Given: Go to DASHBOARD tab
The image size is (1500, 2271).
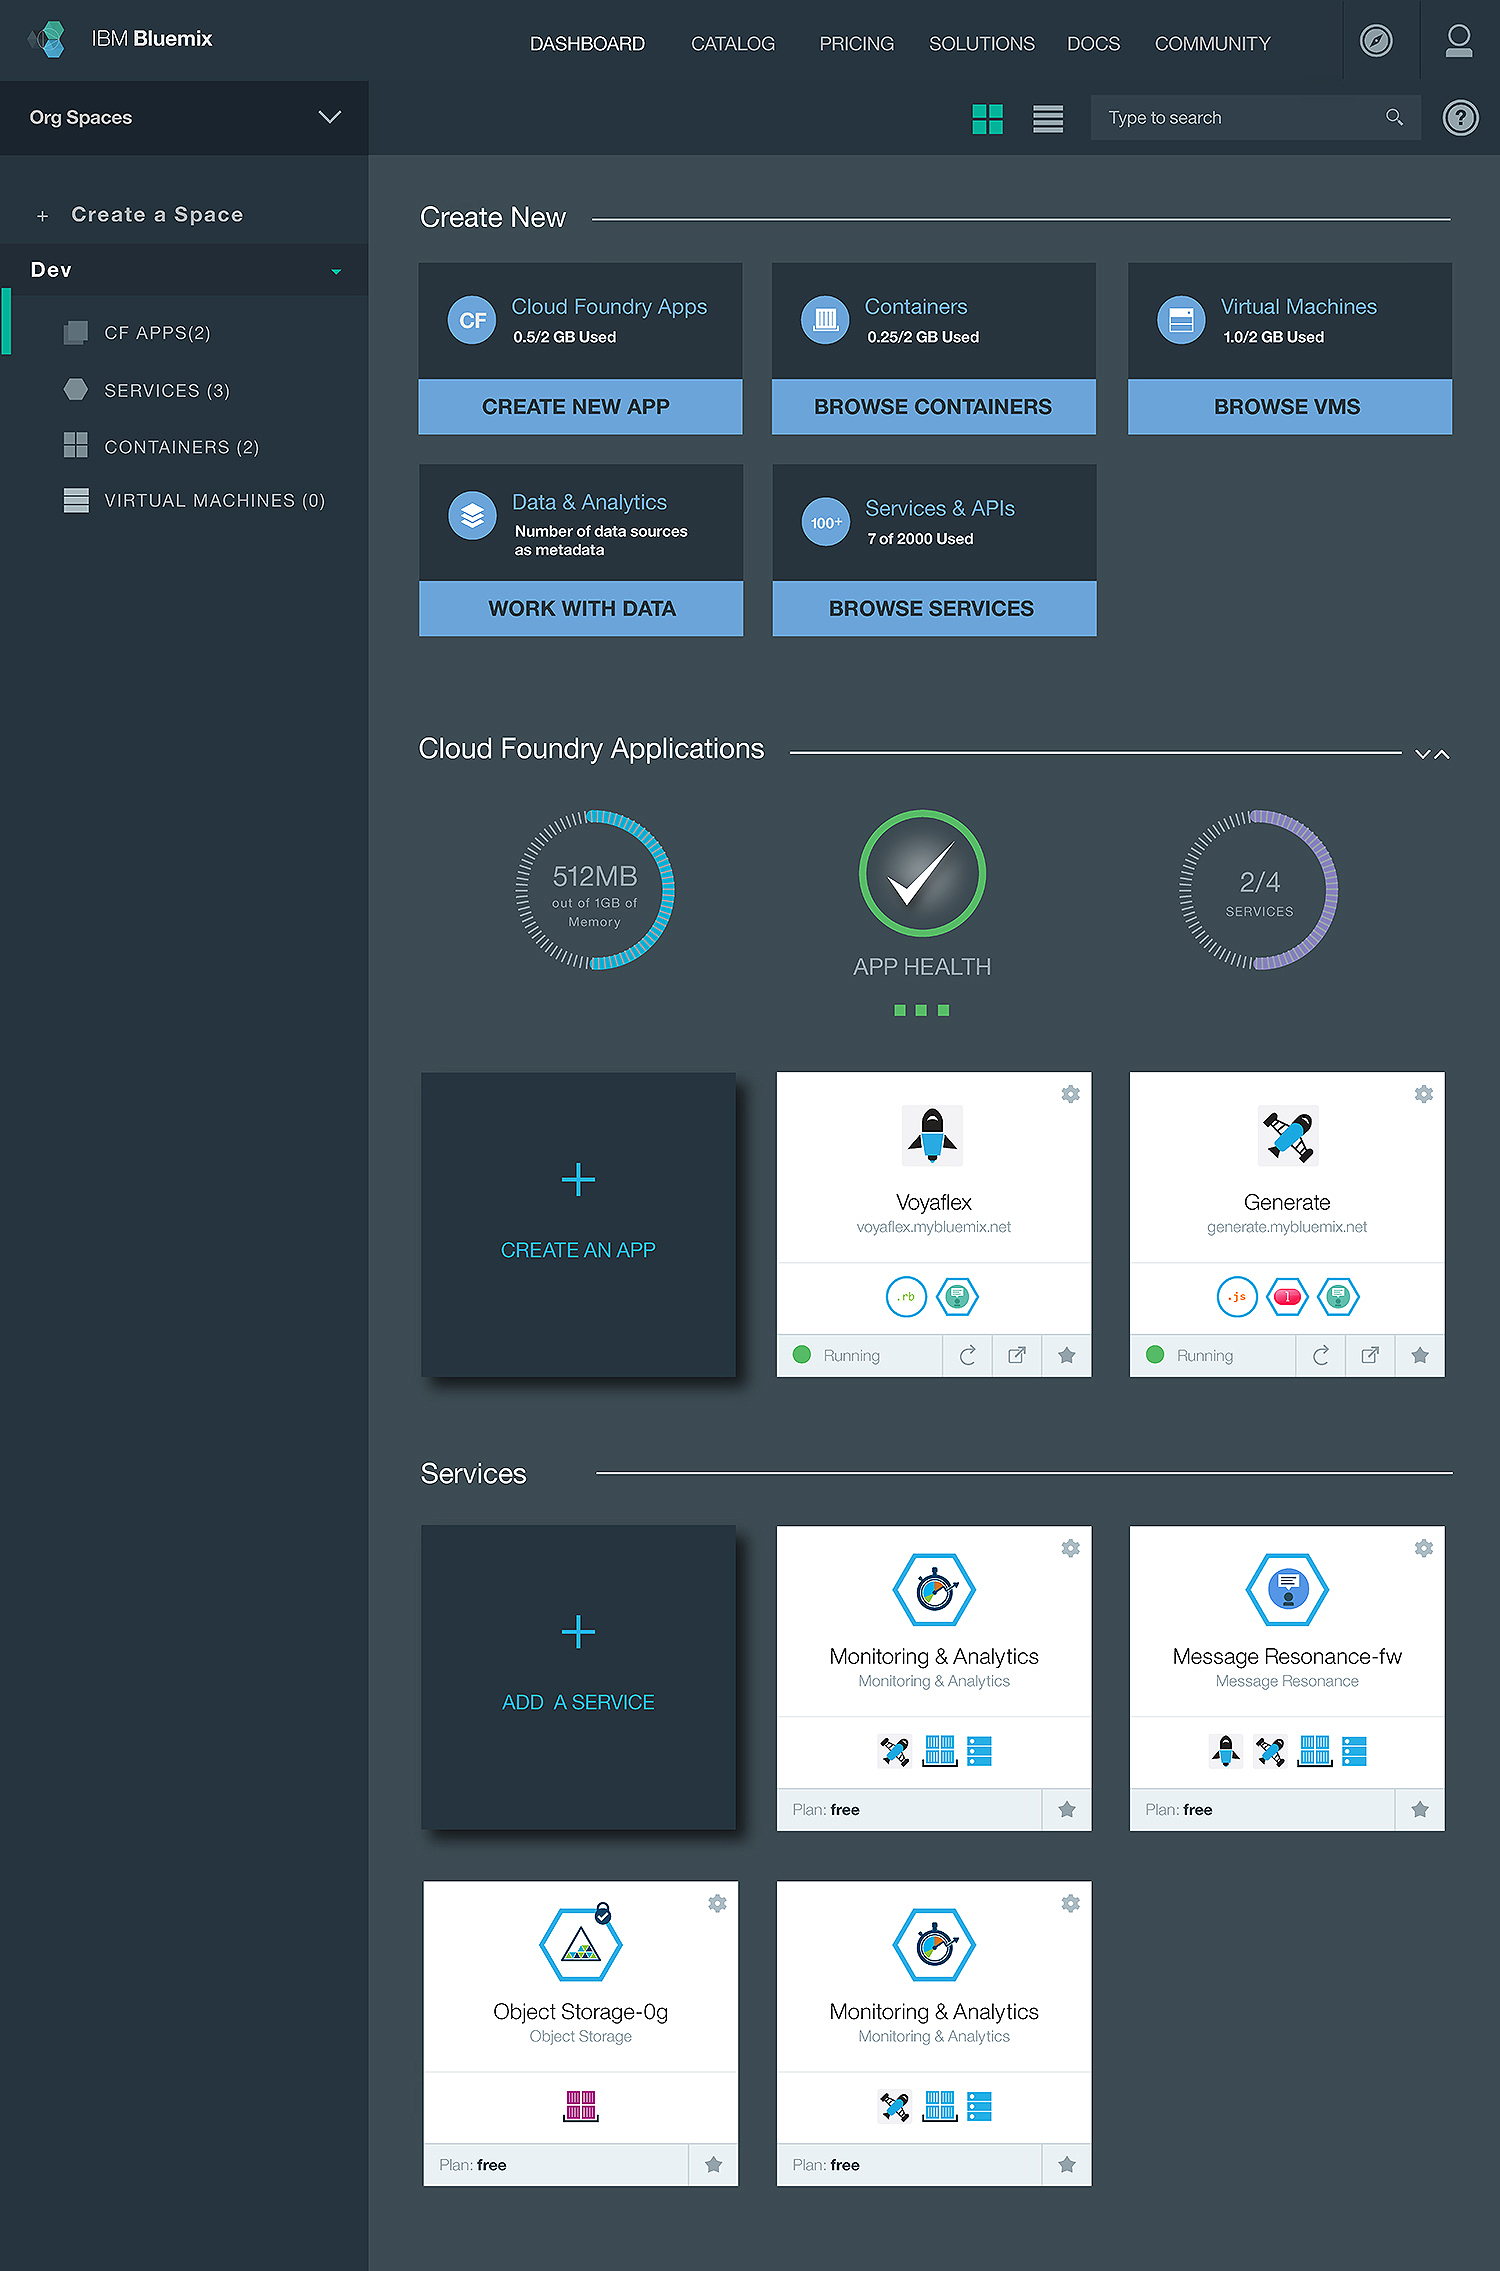Looking at the screenshot, I should click(587, 44).
